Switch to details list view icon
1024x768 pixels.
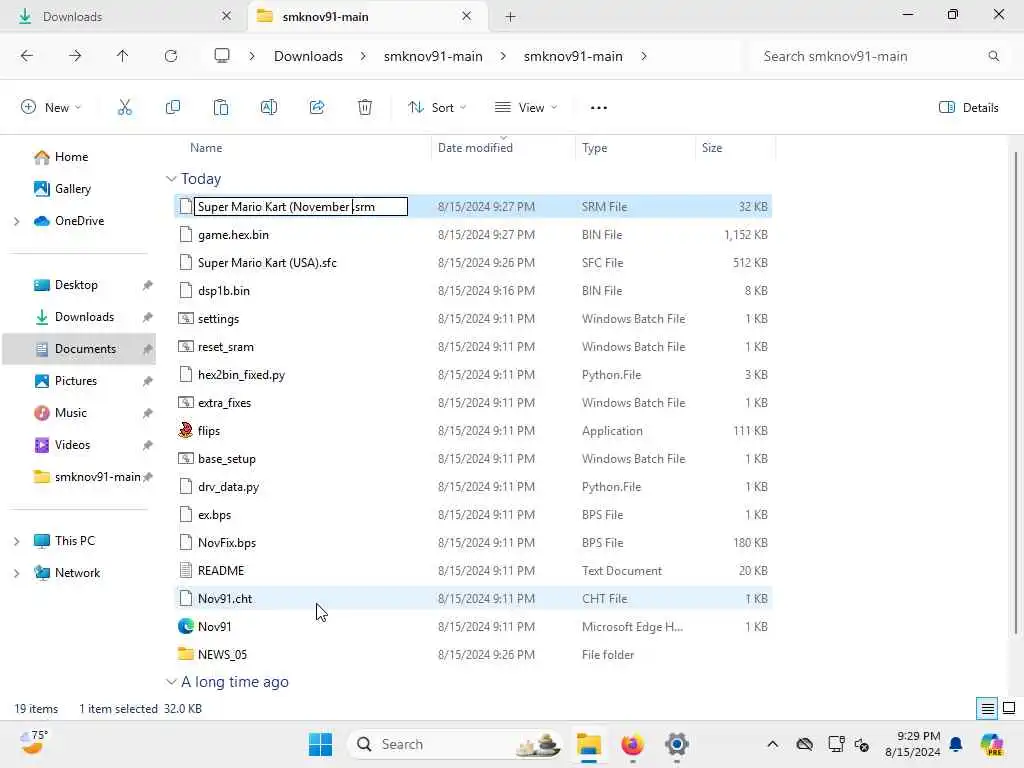tap(987, 709)
